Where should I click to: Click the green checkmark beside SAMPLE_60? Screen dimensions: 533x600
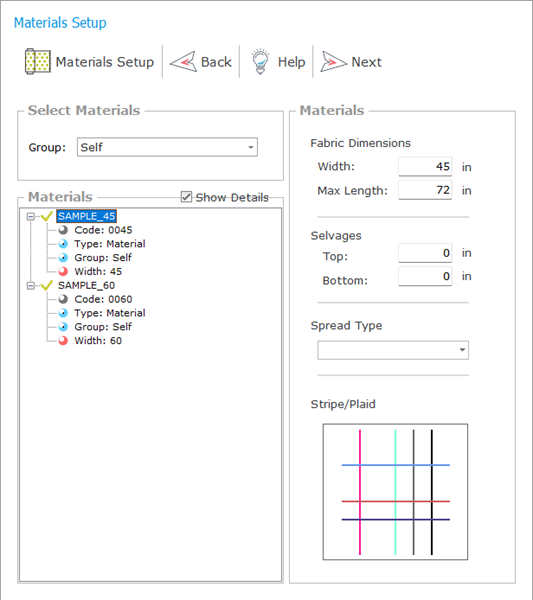[46, 285]
